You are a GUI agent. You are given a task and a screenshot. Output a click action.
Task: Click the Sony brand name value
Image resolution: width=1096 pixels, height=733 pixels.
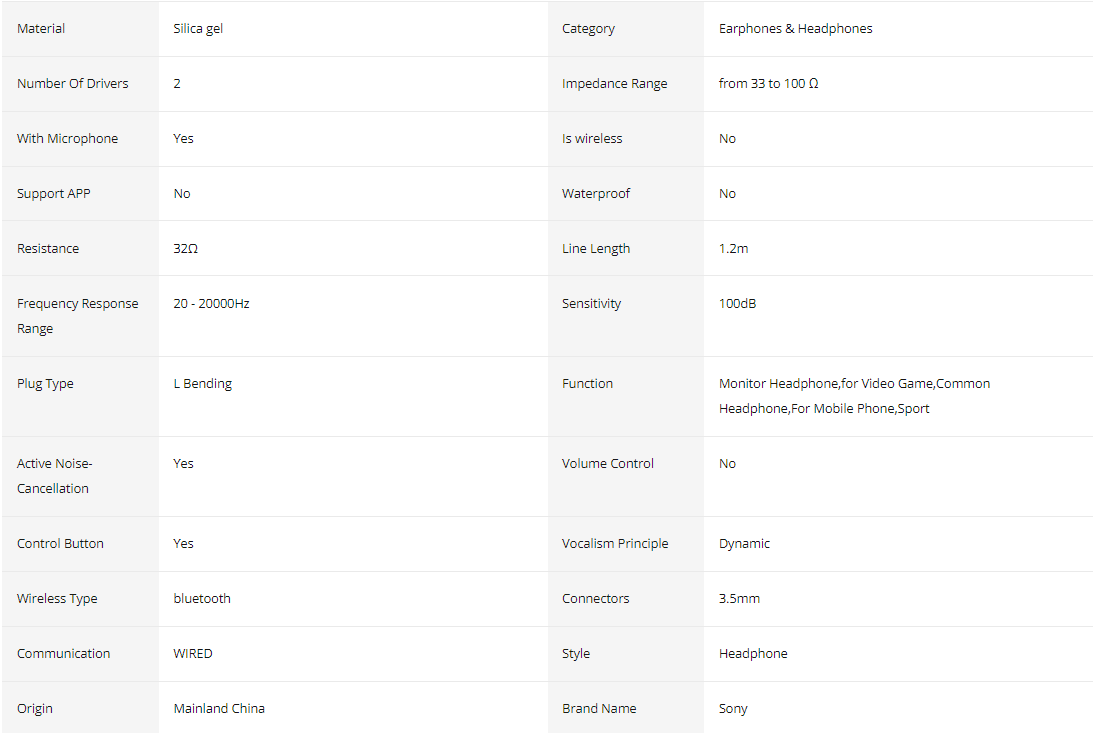(x=733, y=709)
